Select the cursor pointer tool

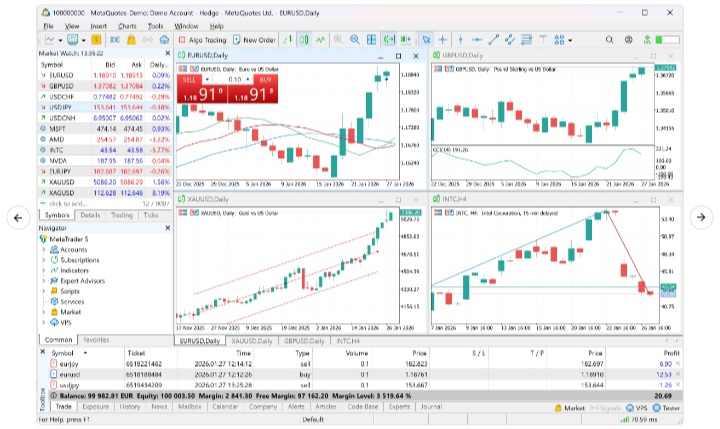coord(426,40)
